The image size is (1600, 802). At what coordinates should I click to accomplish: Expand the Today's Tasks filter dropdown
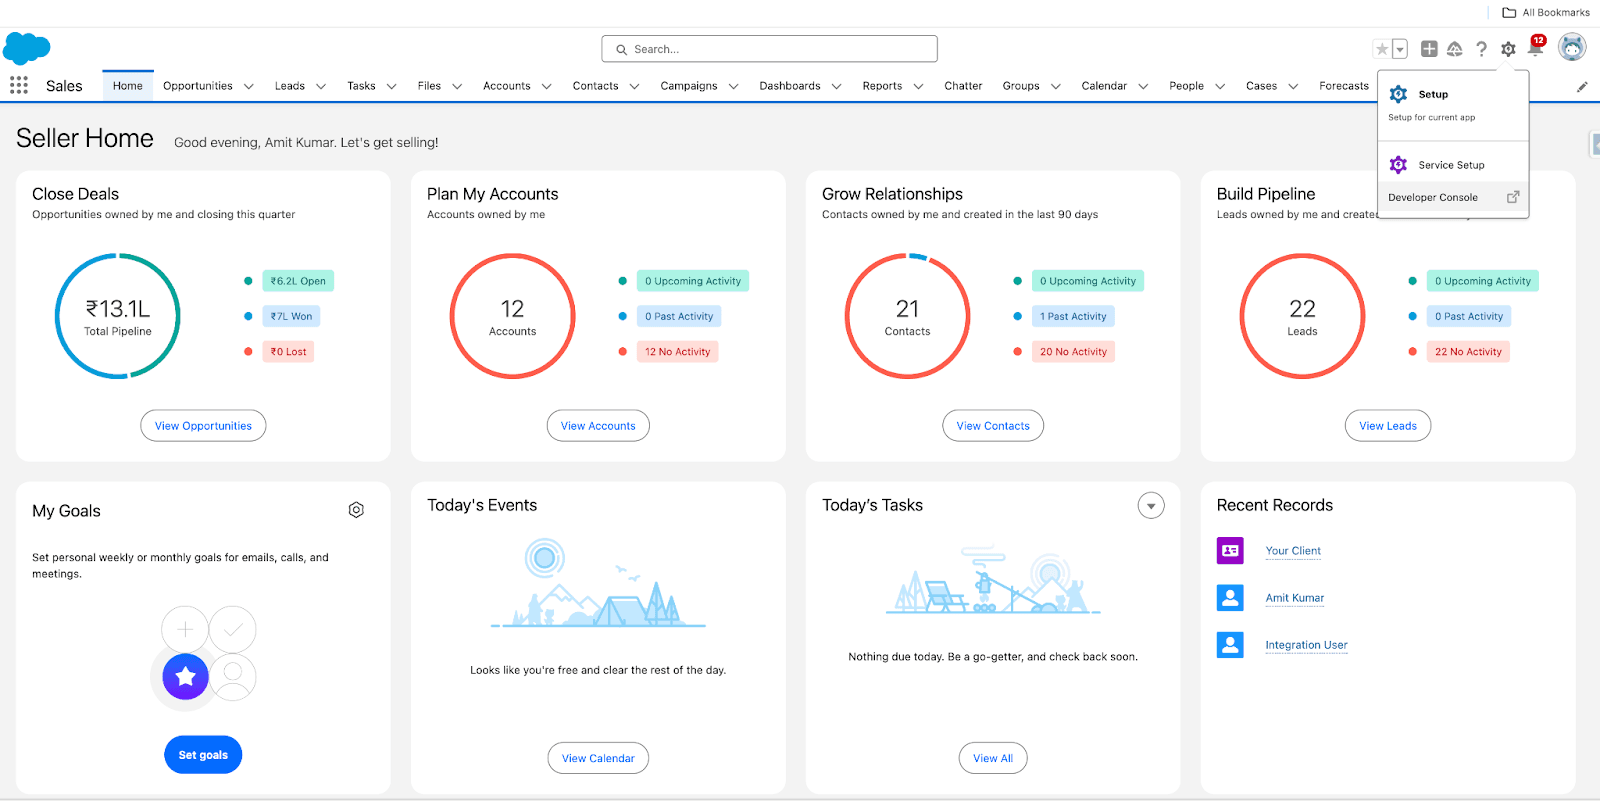pyautogui.click(x=1151, y=506)
